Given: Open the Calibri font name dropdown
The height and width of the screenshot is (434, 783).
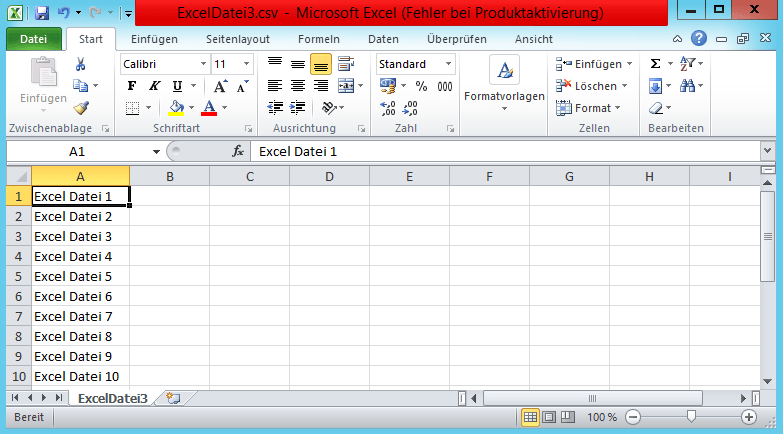Looking at the screenshot, I should pyautogui.click(x=164, y=64).
